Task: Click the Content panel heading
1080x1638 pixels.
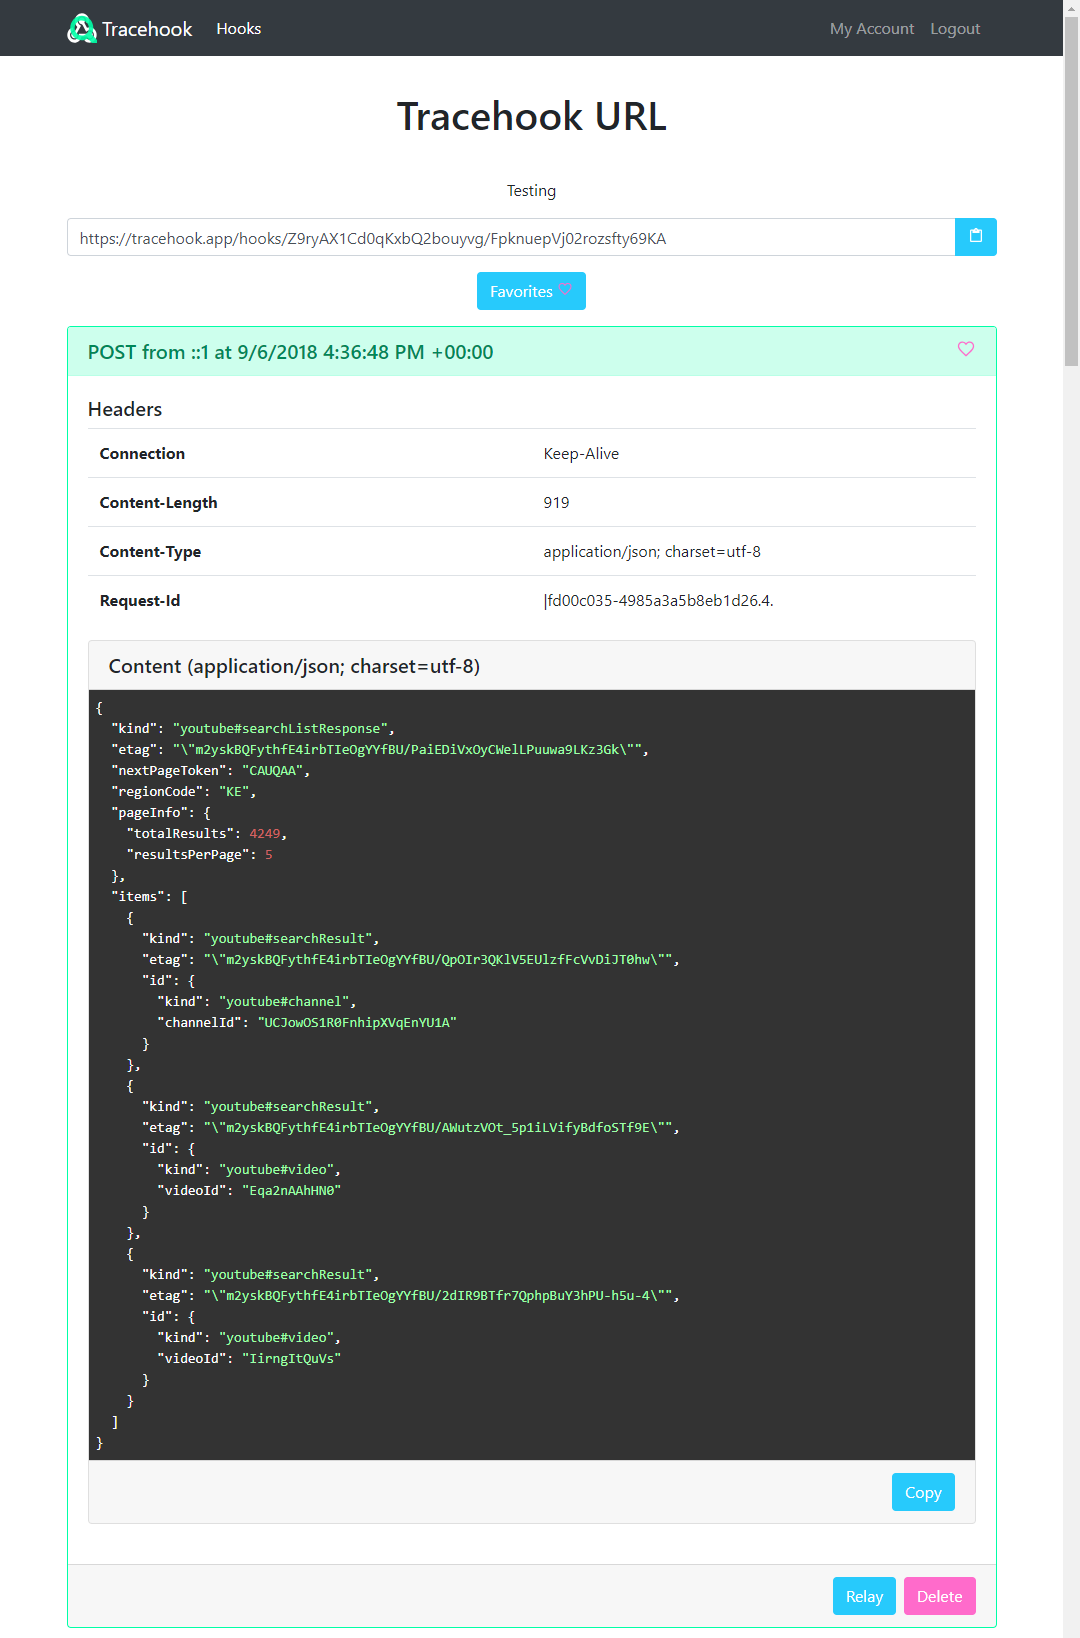Action: [x=294, y=666]
